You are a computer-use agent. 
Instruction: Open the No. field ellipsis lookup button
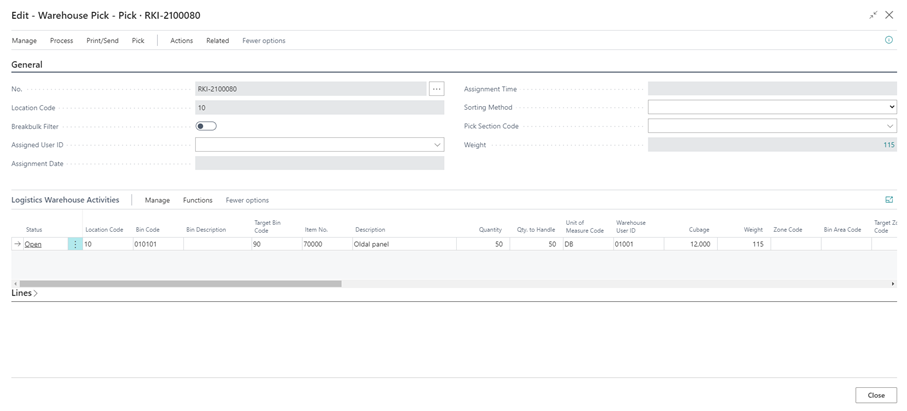[x=436, y=89]
